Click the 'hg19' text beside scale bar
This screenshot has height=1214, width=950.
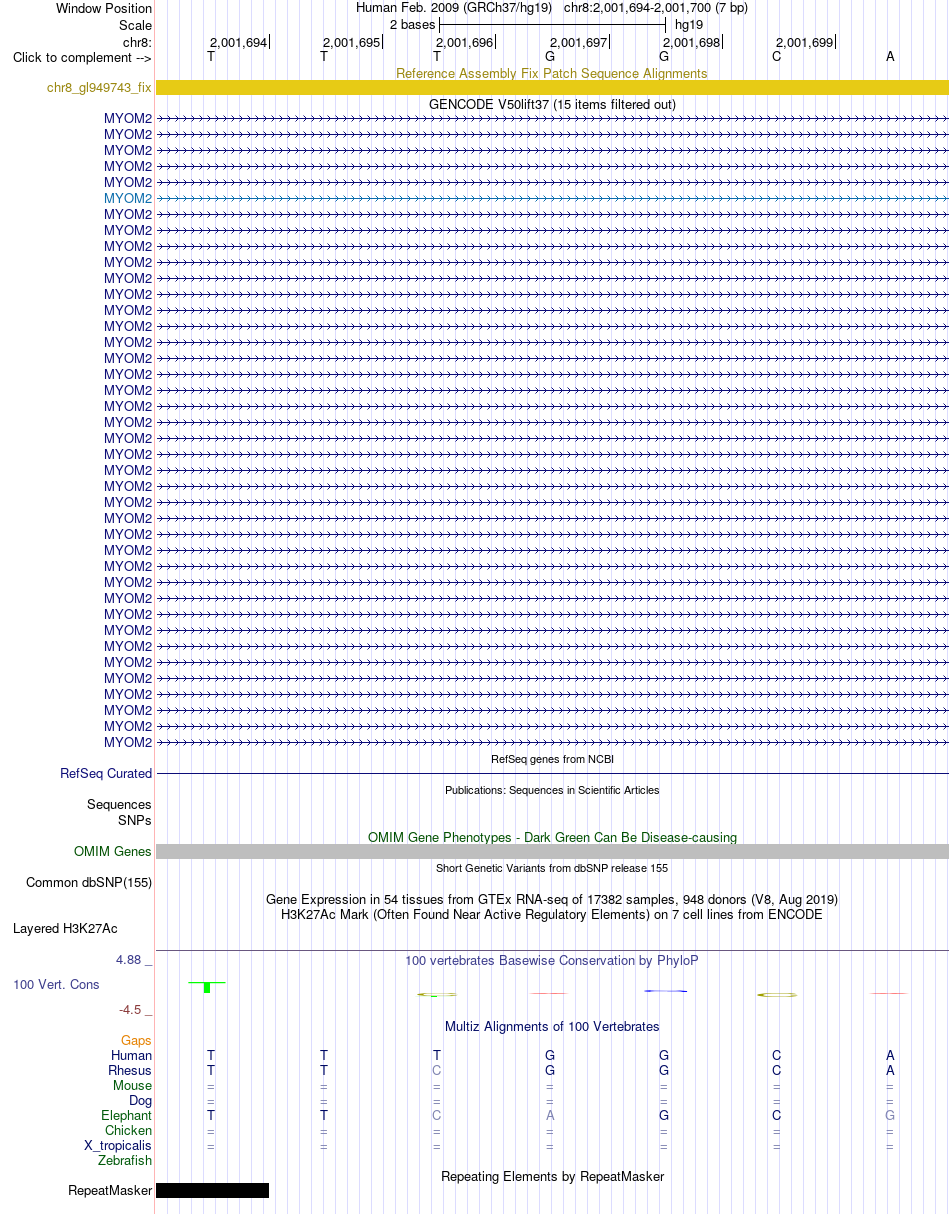click(x=689, y=24)
